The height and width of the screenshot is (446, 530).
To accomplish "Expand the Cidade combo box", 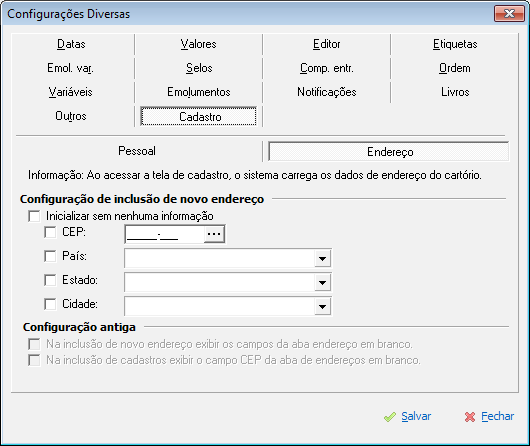I will point(322,306).
